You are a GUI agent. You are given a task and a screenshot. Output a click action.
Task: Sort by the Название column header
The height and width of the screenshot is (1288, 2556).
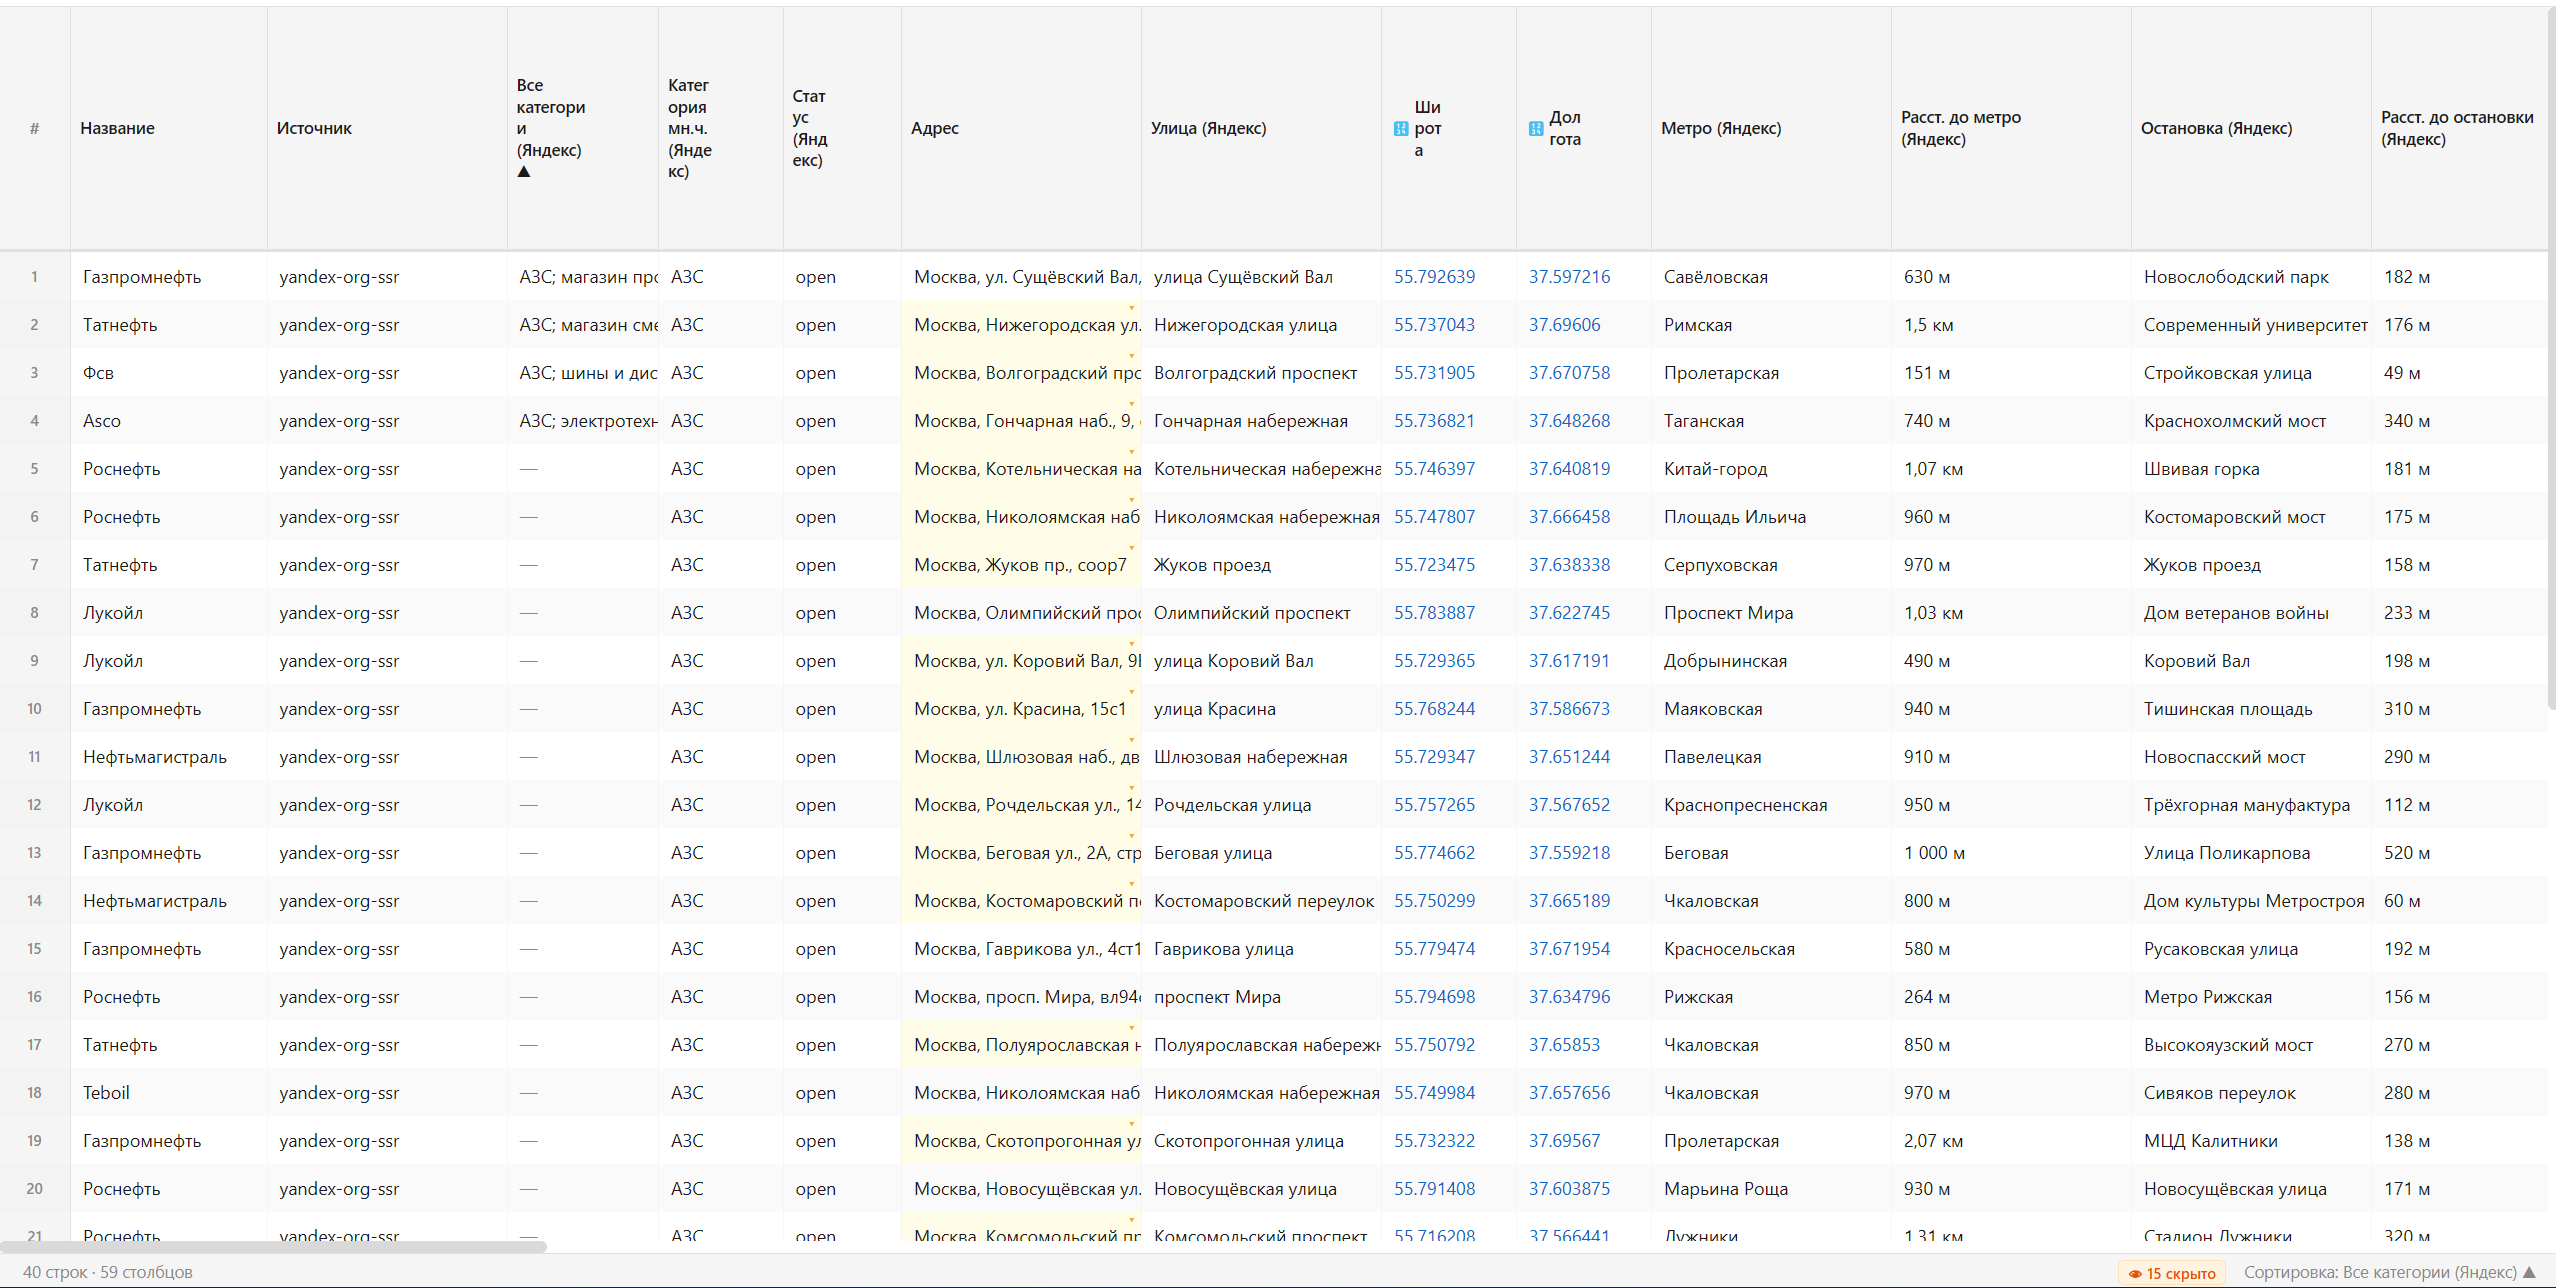[x=168, y=128]
